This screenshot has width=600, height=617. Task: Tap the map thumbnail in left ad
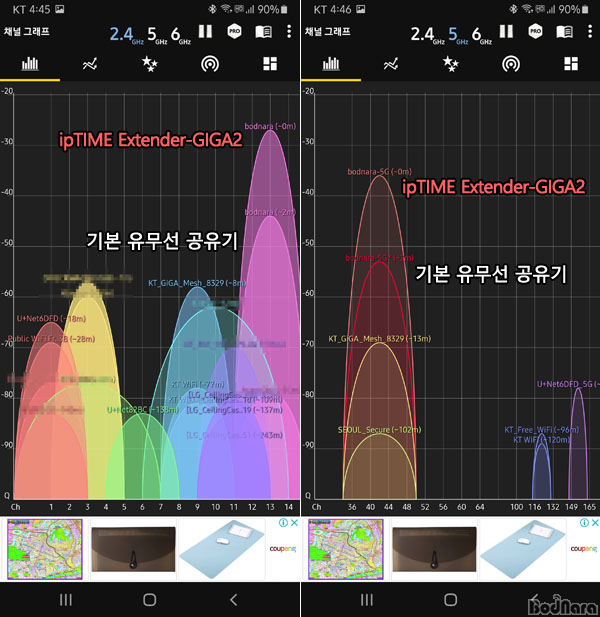point(45,549)
